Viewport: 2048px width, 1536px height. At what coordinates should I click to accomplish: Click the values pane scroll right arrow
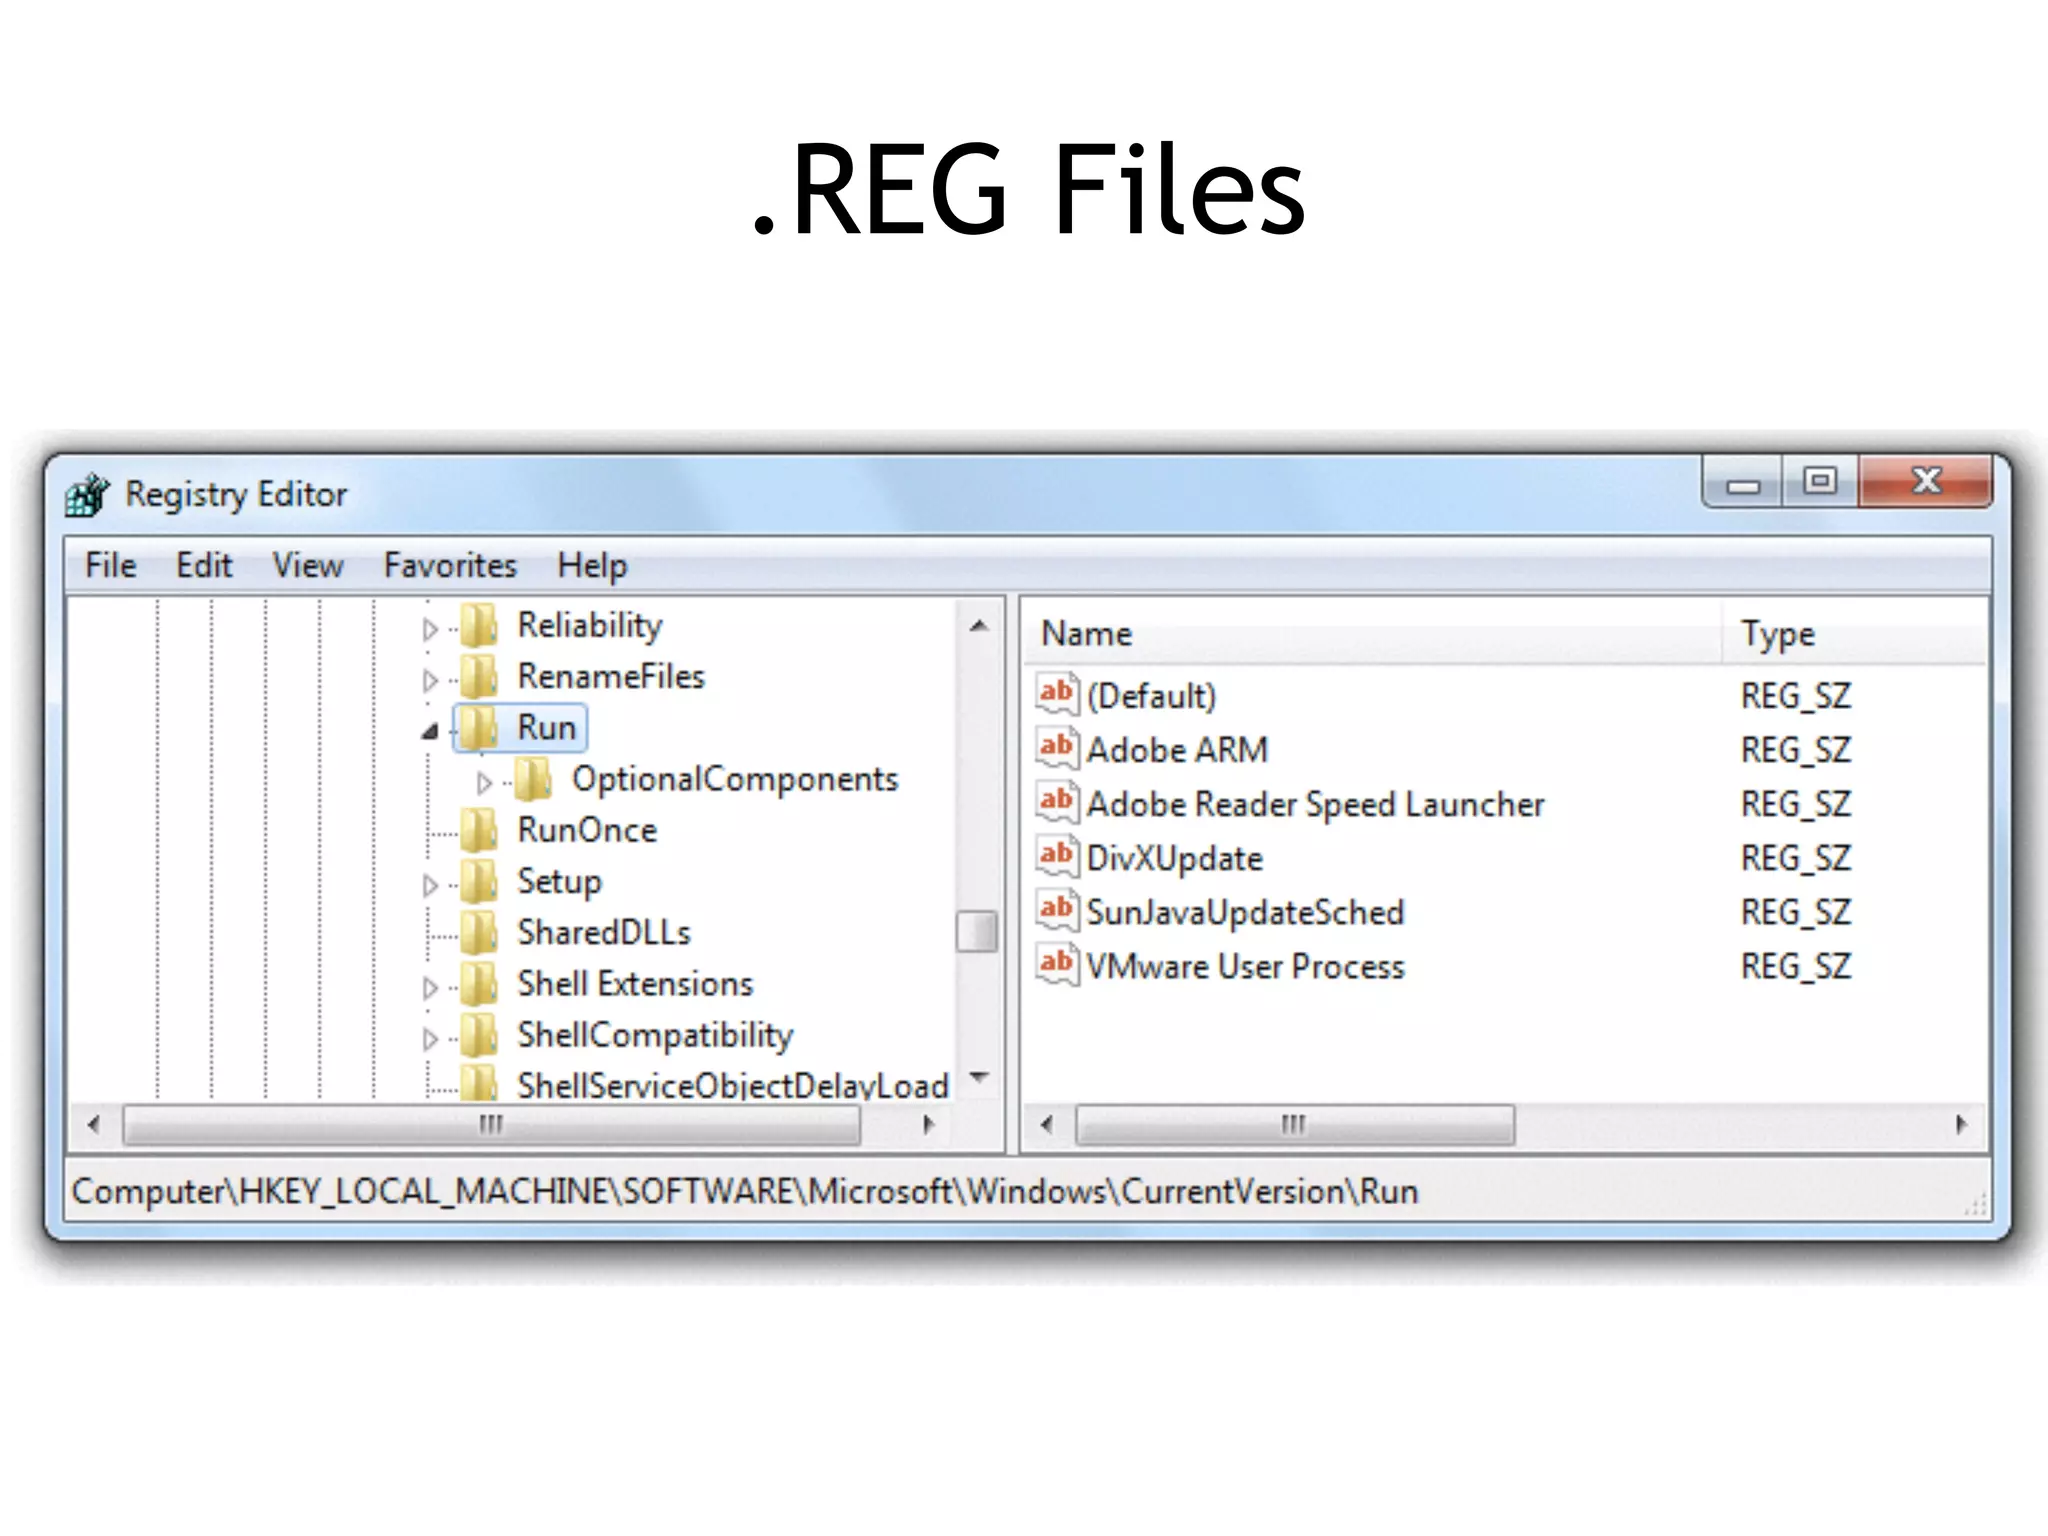click(x=1961, y=1124)
